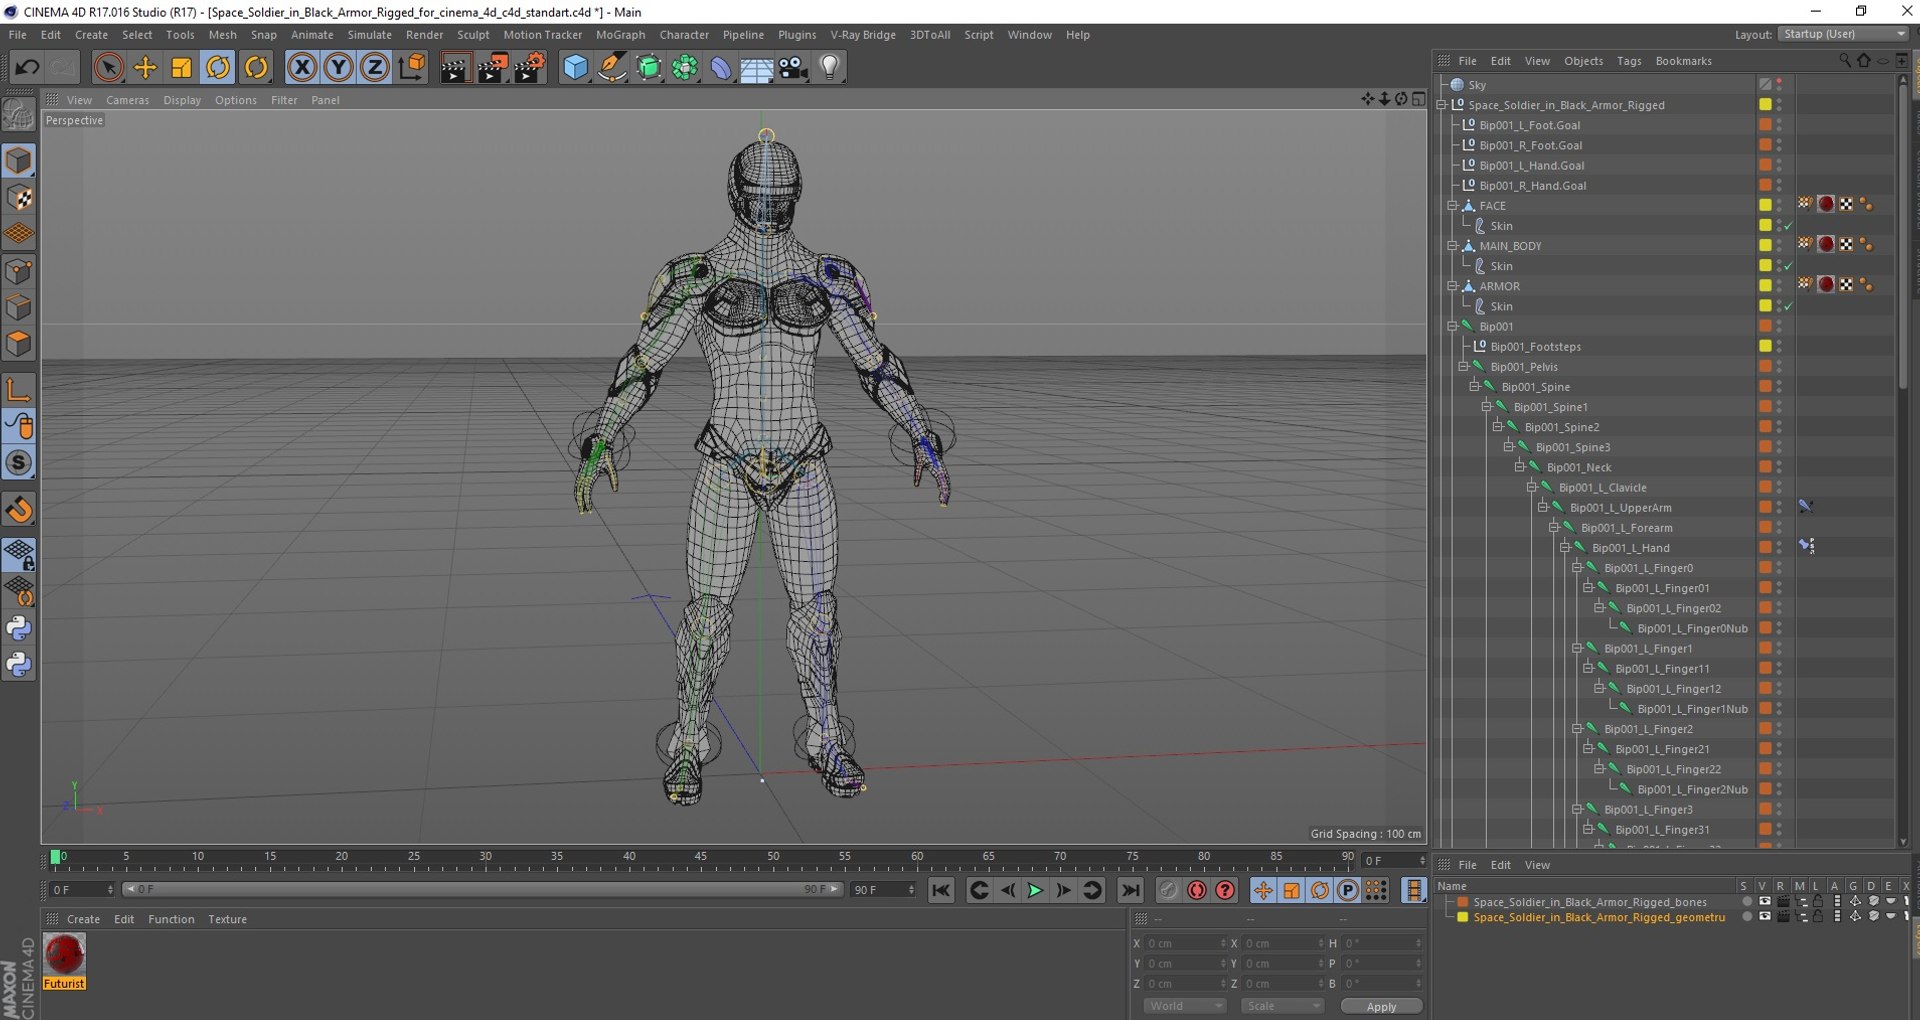Viewport: 1920px width, 1020px height.
Task: Add a Light object
Action: (x=830, y=67)
